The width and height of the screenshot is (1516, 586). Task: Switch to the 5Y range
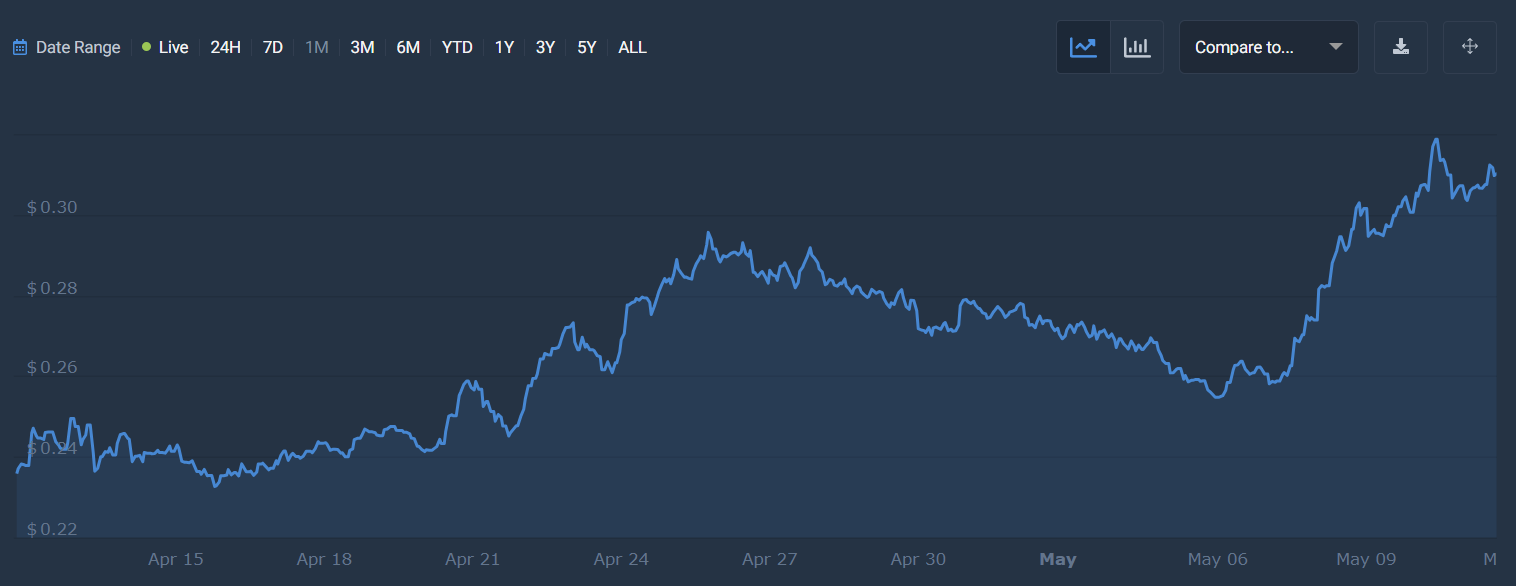586,47
